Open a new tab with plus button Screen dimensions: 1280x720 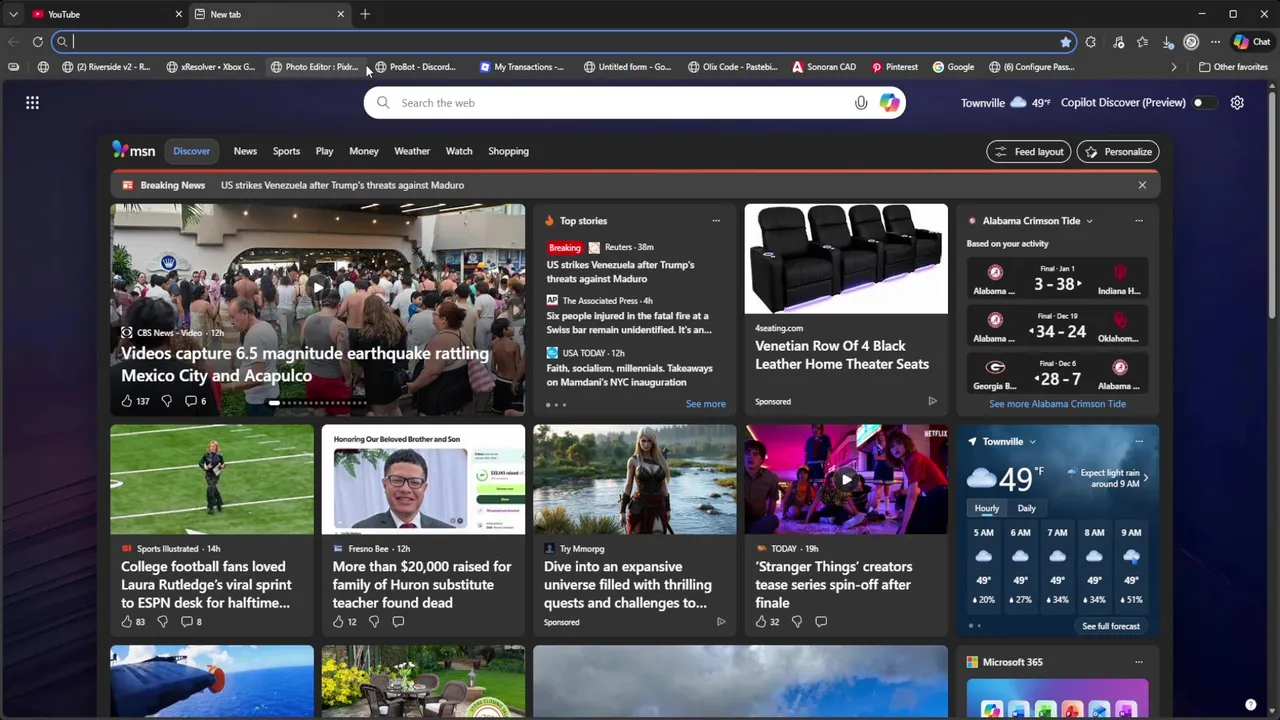(365, 14)
